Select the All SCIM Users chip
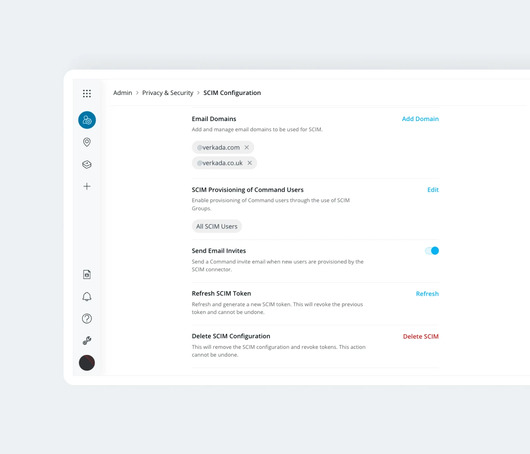The image size is (530, 454). pos(217,226)
